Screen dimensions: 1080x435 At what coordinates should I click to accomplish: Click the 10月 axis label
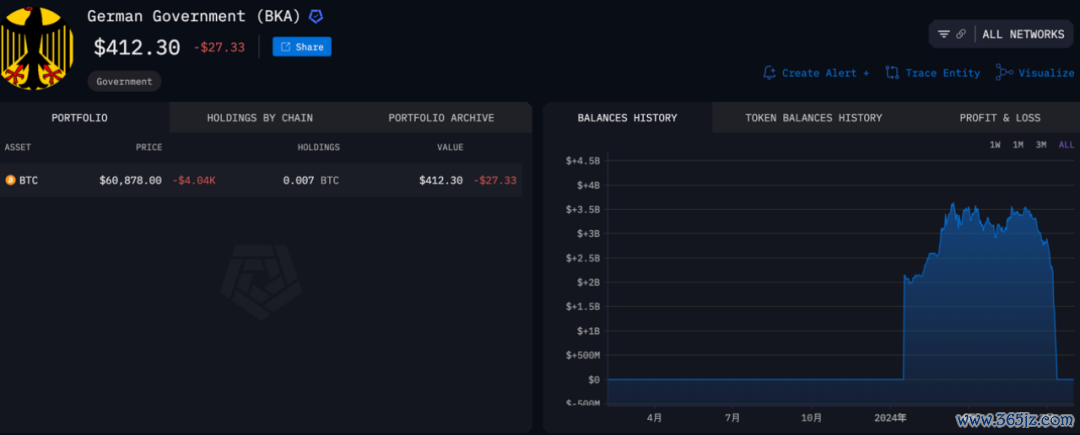tap(811, 417)
